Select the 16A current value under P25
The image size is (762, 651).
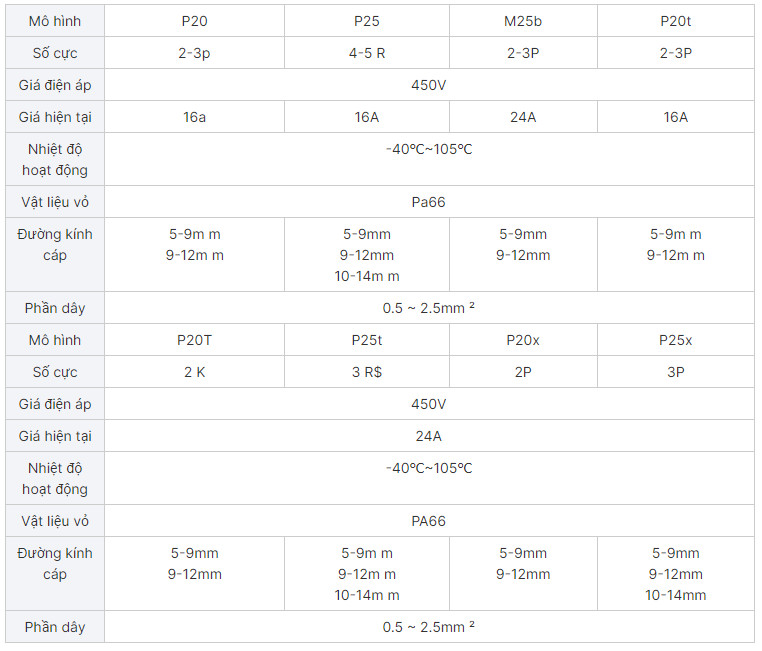coord(367,117)
